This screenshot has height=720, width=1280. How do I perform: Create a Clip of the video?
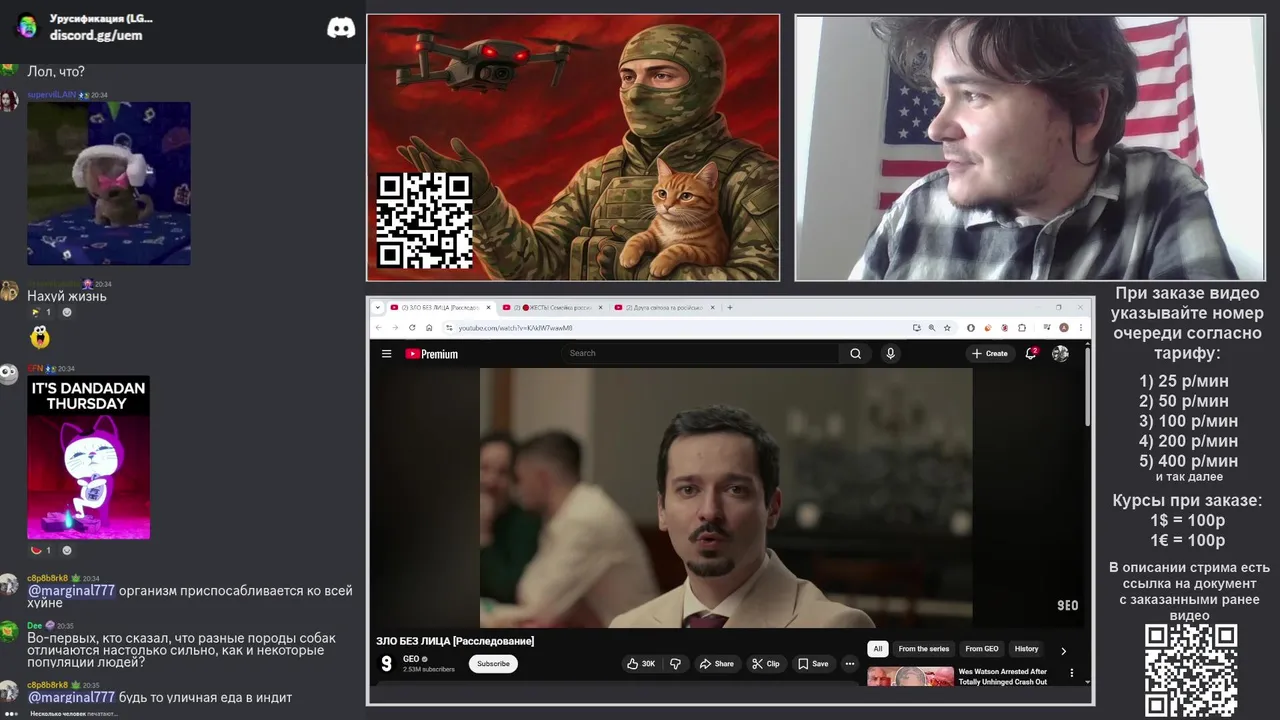tap(766, 663)
